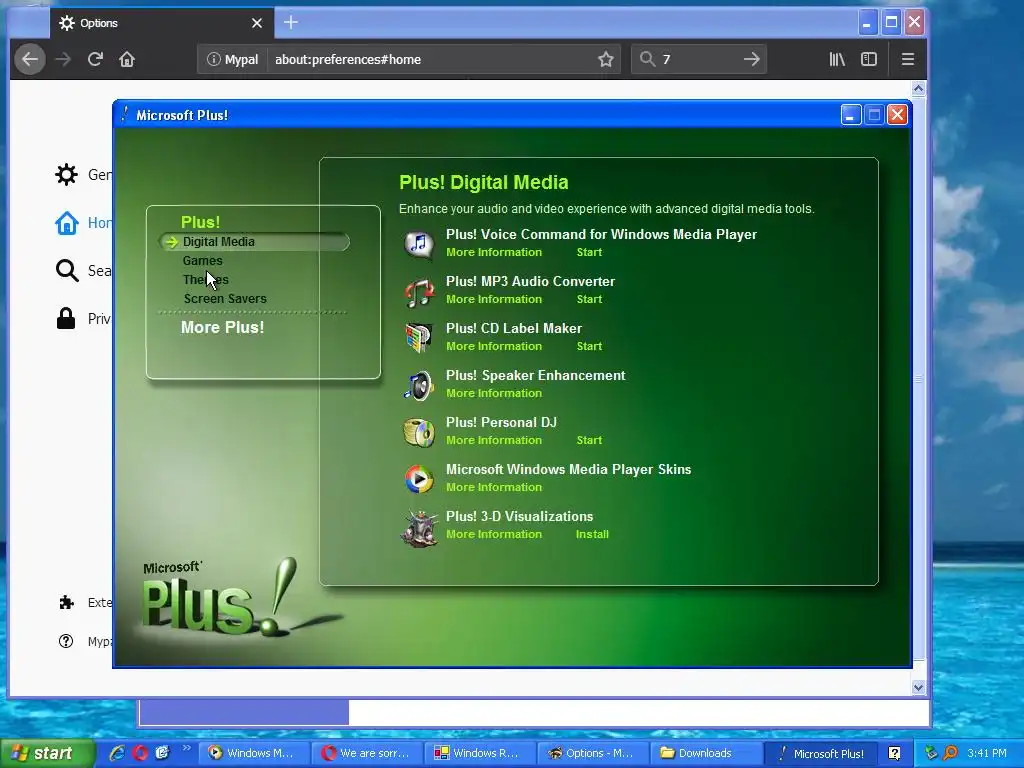Viewport: 1024px width, 768px height.
Task: Open General settings gear in Options page
Action: [x=66, y=174]
